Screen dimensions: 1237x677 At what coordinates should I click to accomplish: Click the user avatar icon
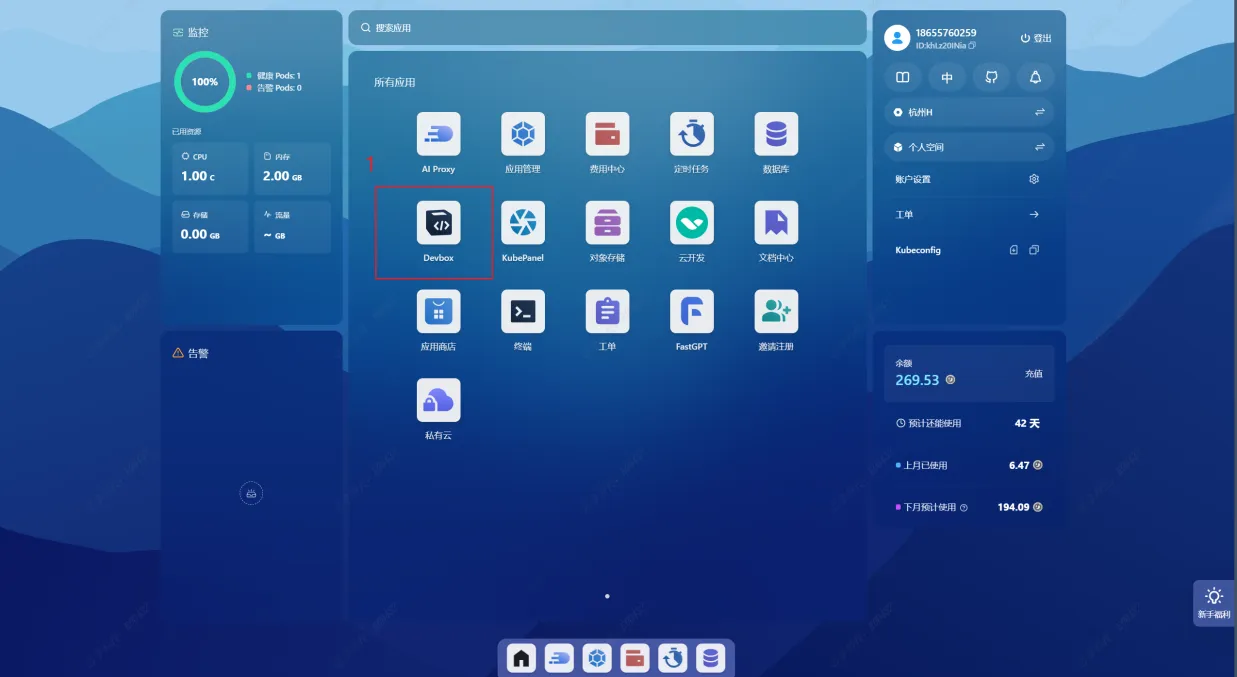[897, 38]
